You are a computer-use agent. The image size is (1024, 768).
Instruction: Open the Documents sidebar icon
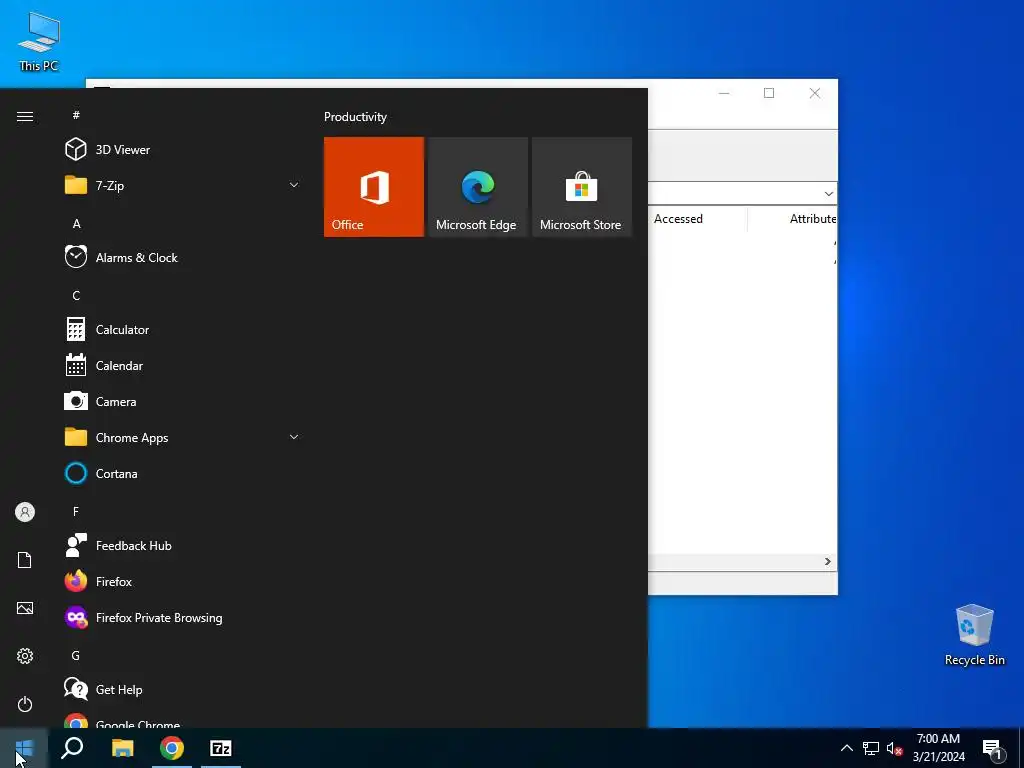[x=25, y=560]
